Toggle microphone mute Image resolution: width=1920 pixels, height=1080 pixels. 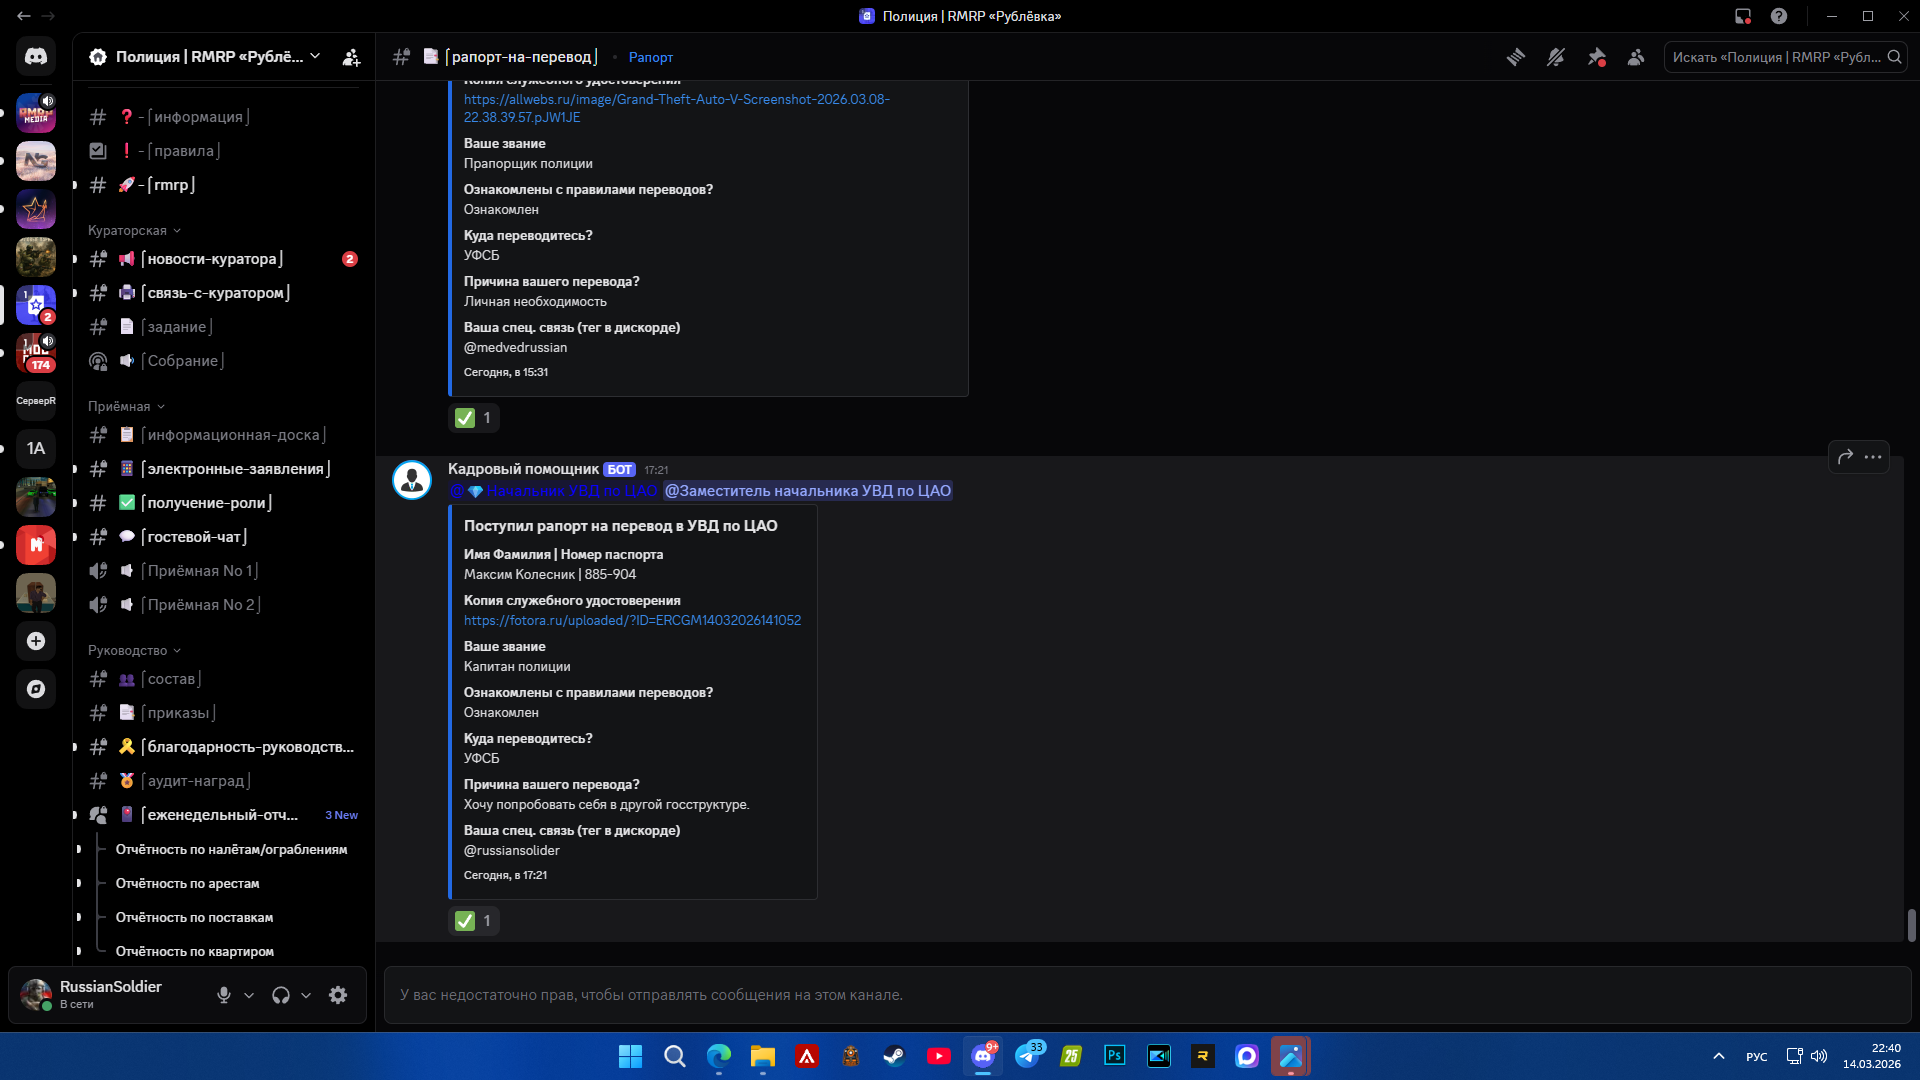point(224,995)
